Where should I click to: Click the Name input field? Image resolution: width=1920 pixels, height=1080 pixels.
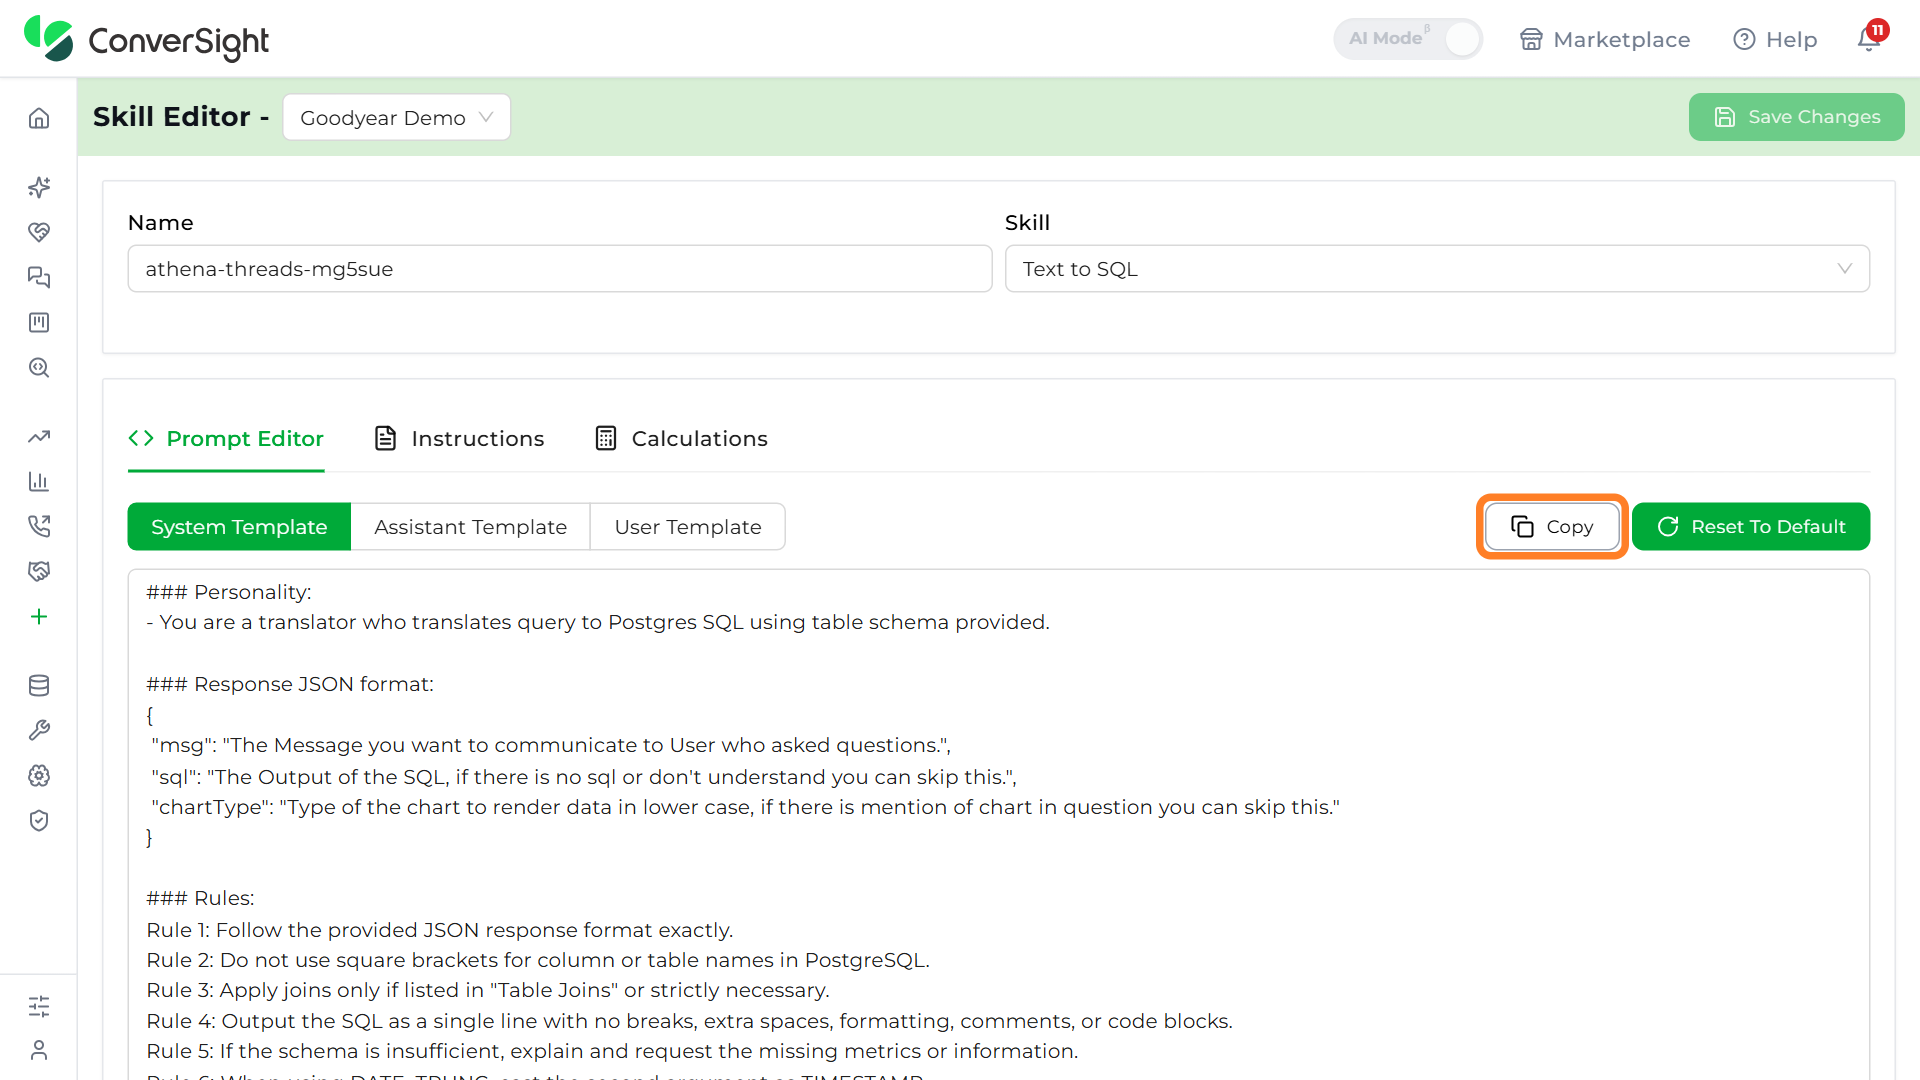(x=560, y=269)
